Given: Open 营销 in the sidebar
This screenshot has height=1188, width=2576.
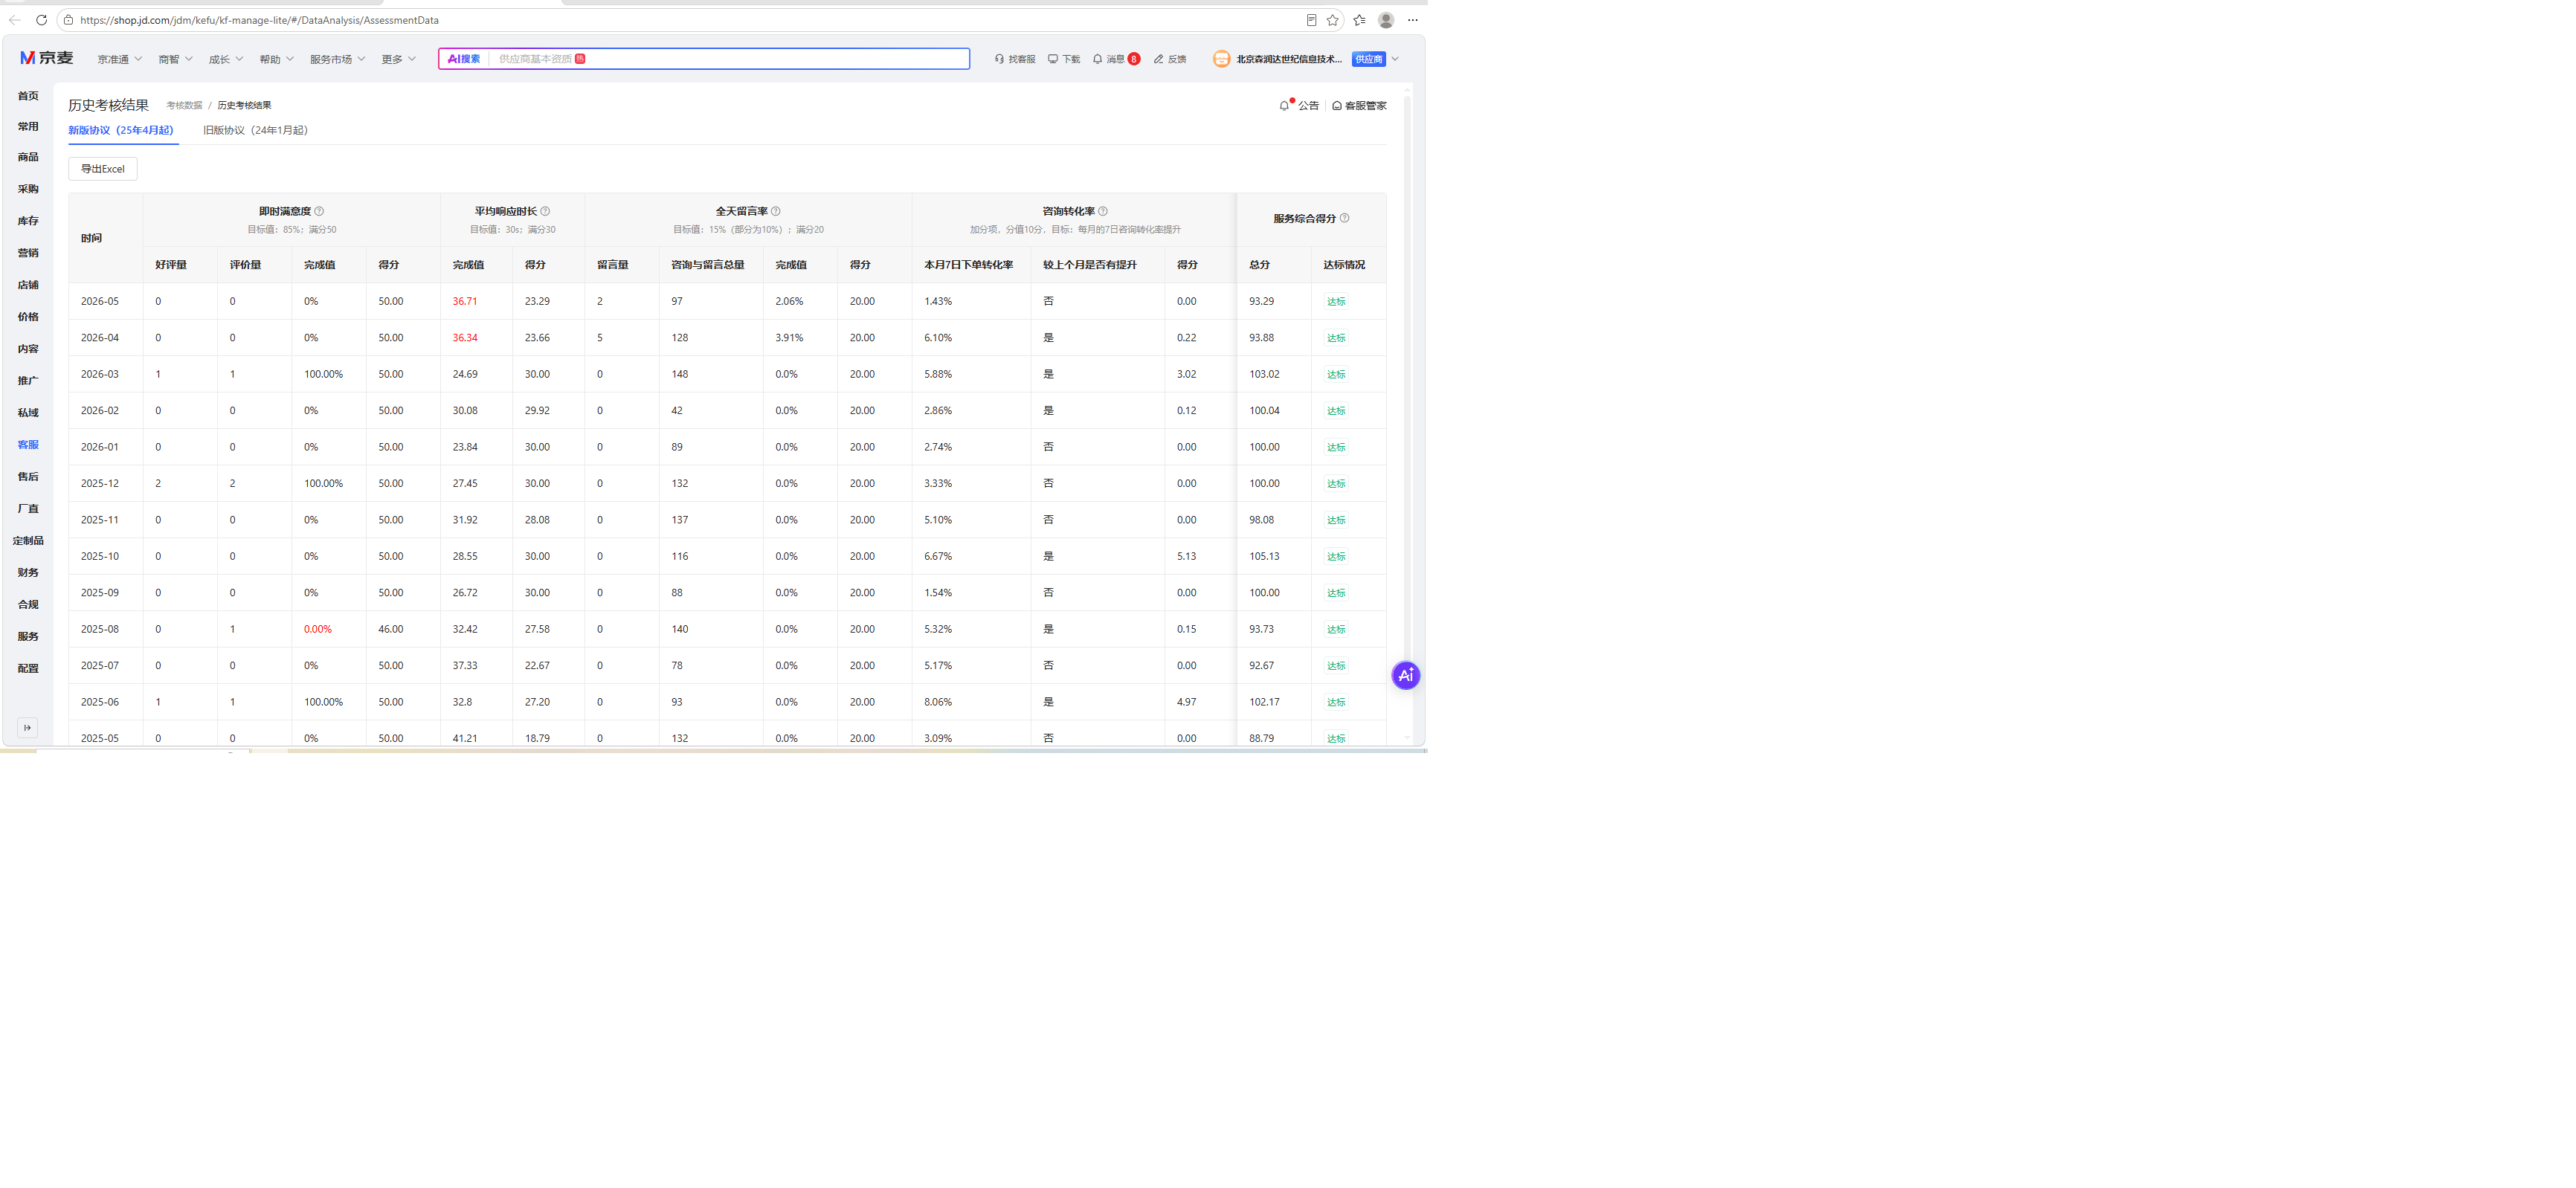Looking at the screenshot, I should pyautogui.click(x=28, y=253).
